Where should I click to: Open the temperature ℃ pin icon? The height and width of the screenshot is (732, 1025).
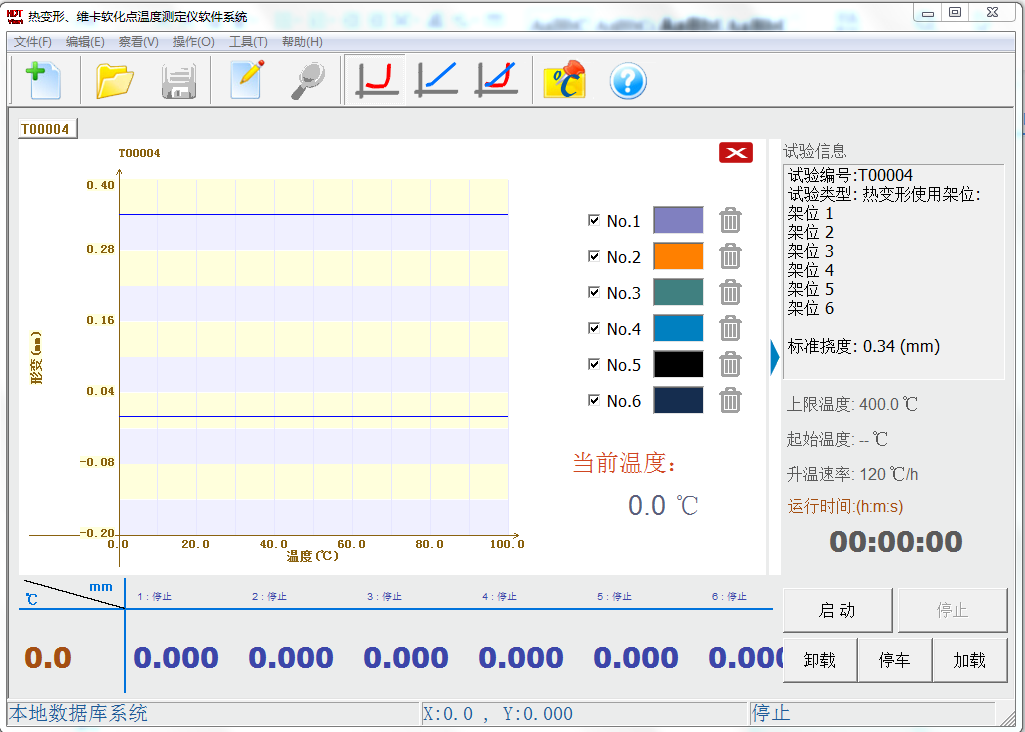click(564, 80)
